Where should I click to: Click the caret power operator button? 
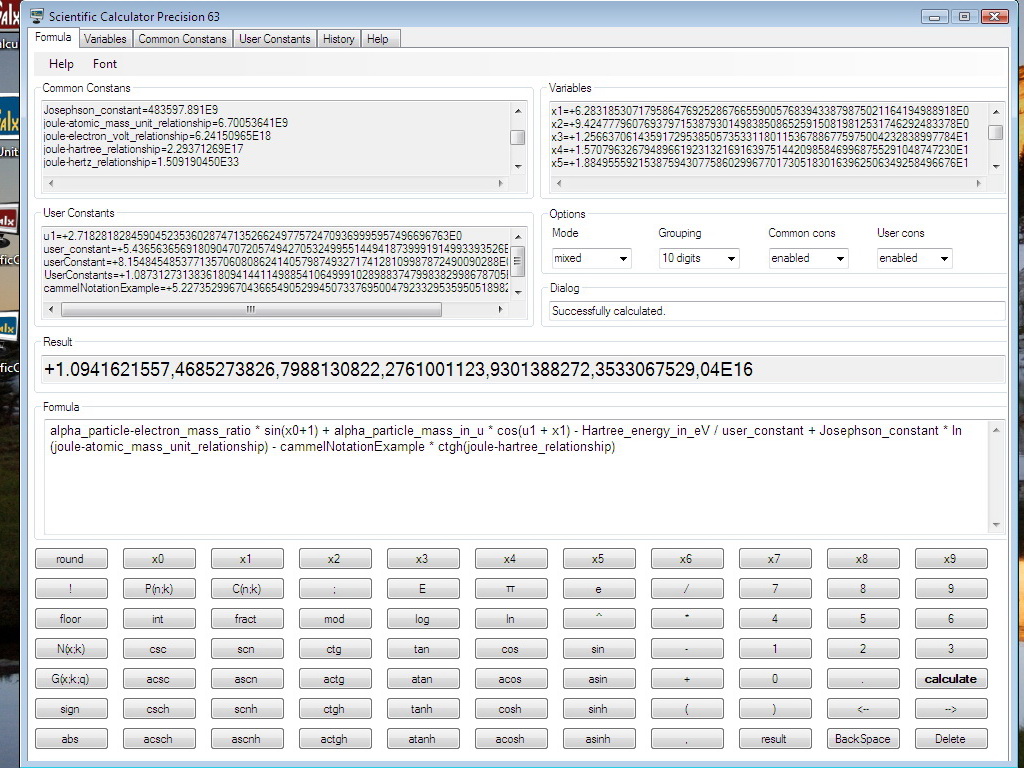pos(598,618)
